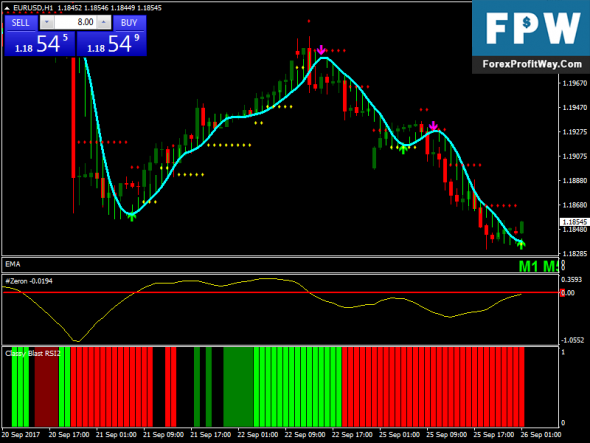590x443 pixels.
Task: Click the green M1 timeframe label
Action: point(529,266)
